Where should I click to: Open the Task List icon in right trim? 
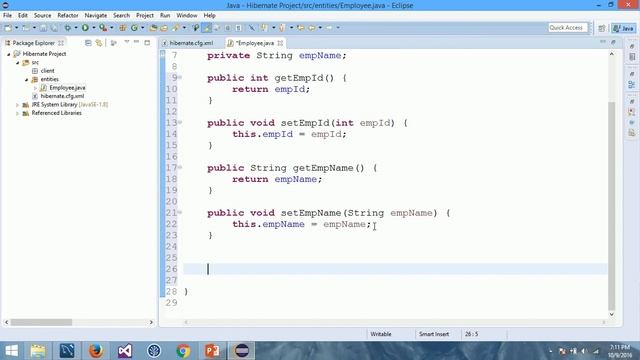[632, 57]
